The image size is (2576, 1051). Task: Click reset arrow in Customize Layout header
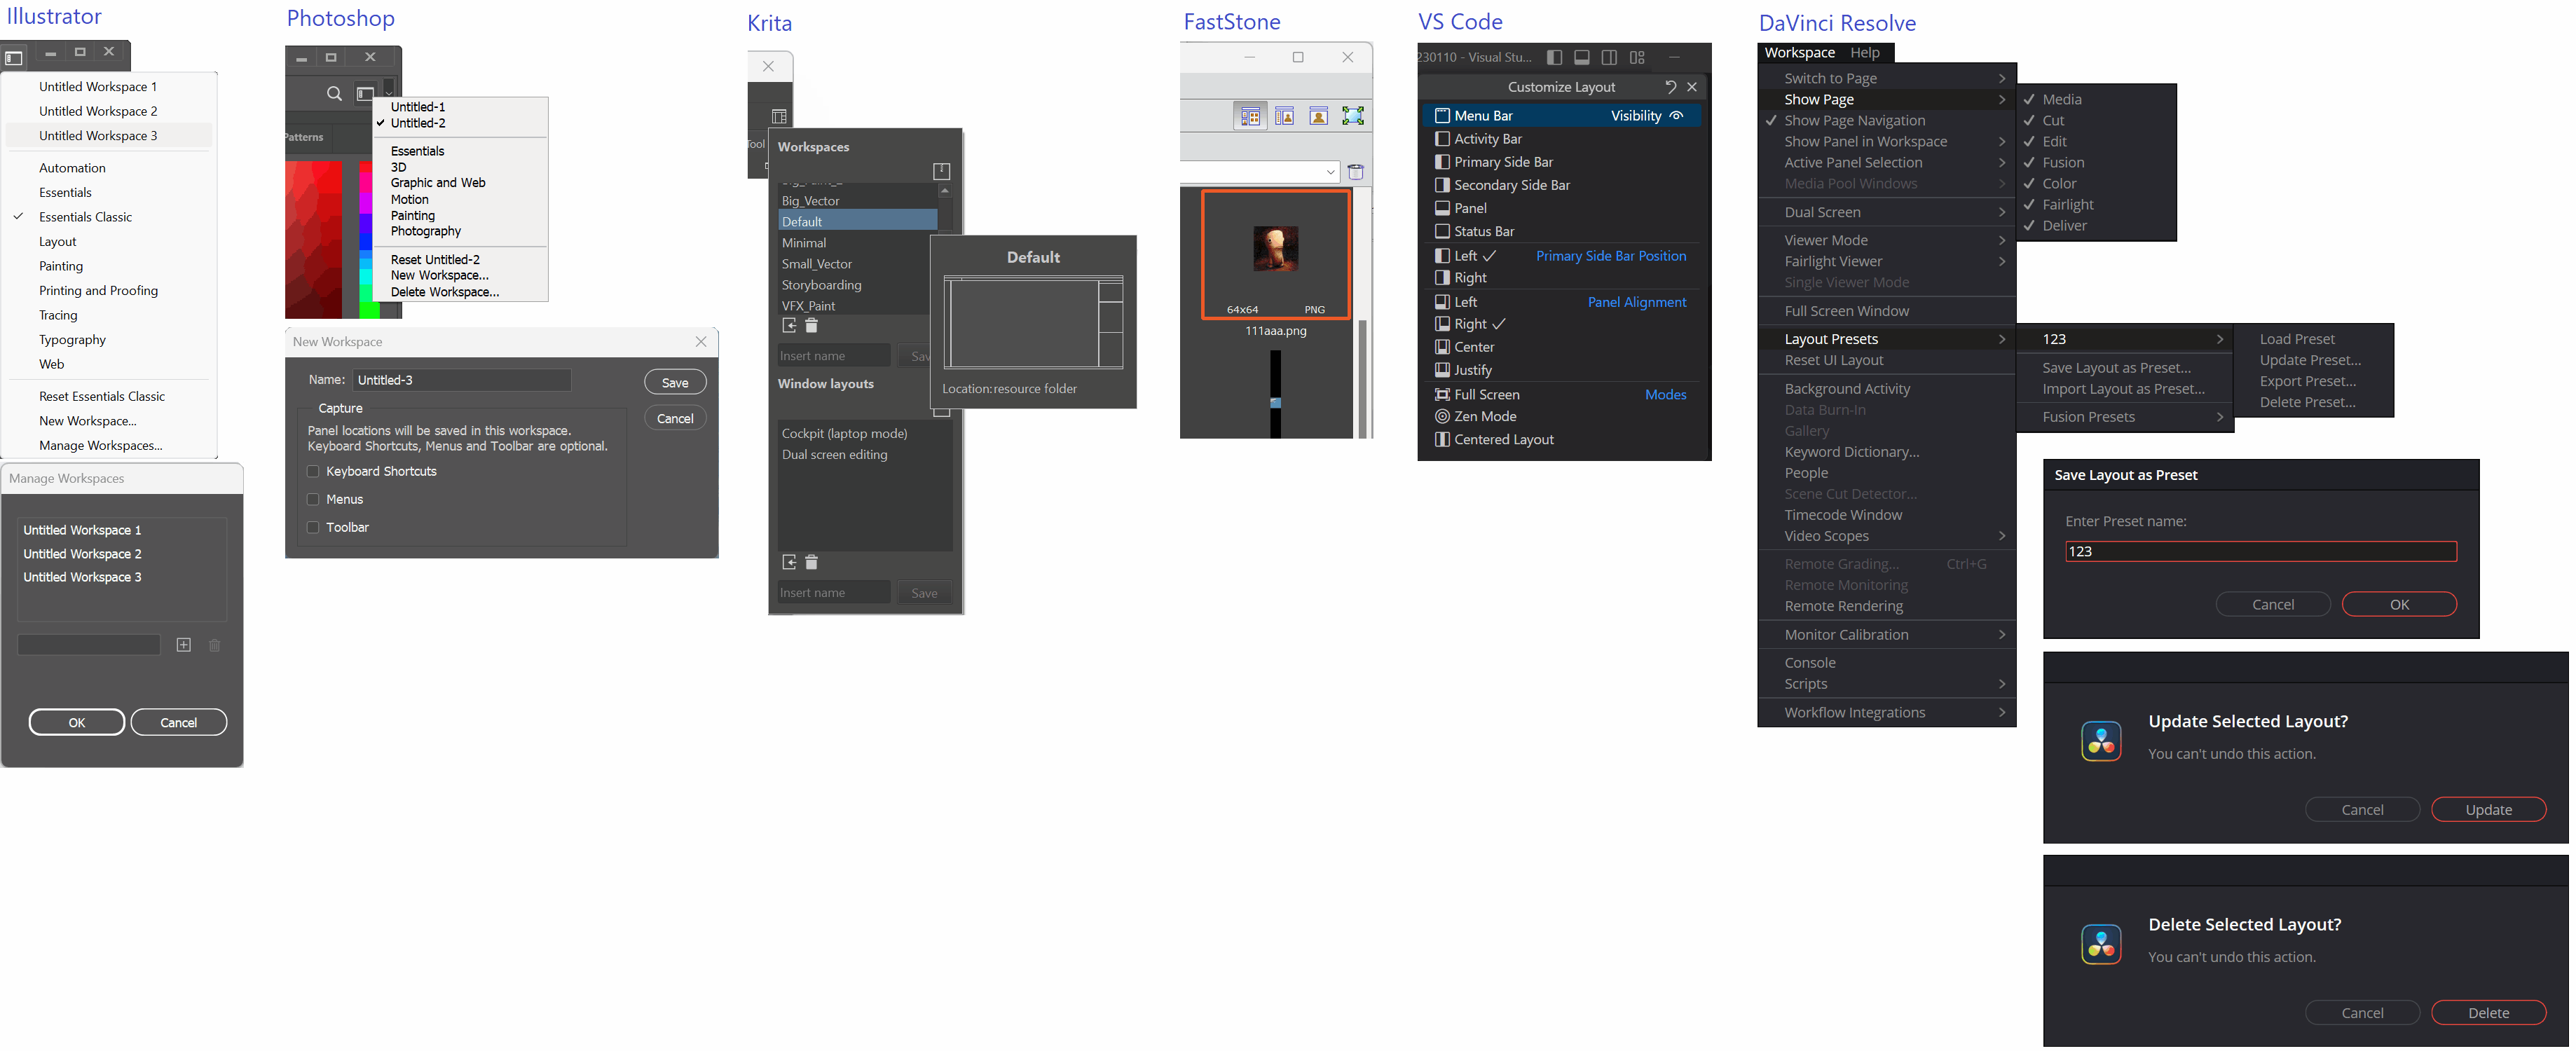coord(1670,87)
